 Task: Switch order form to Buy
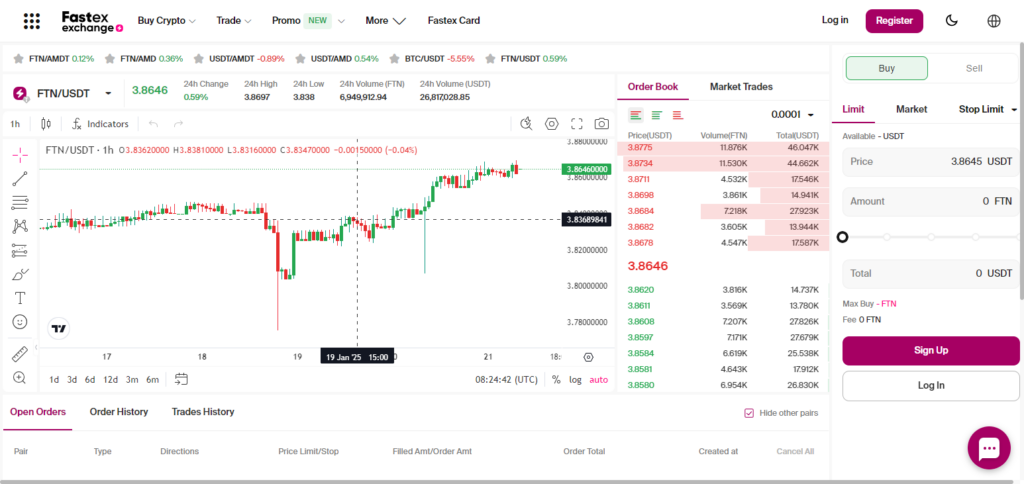tap(886, 68)
